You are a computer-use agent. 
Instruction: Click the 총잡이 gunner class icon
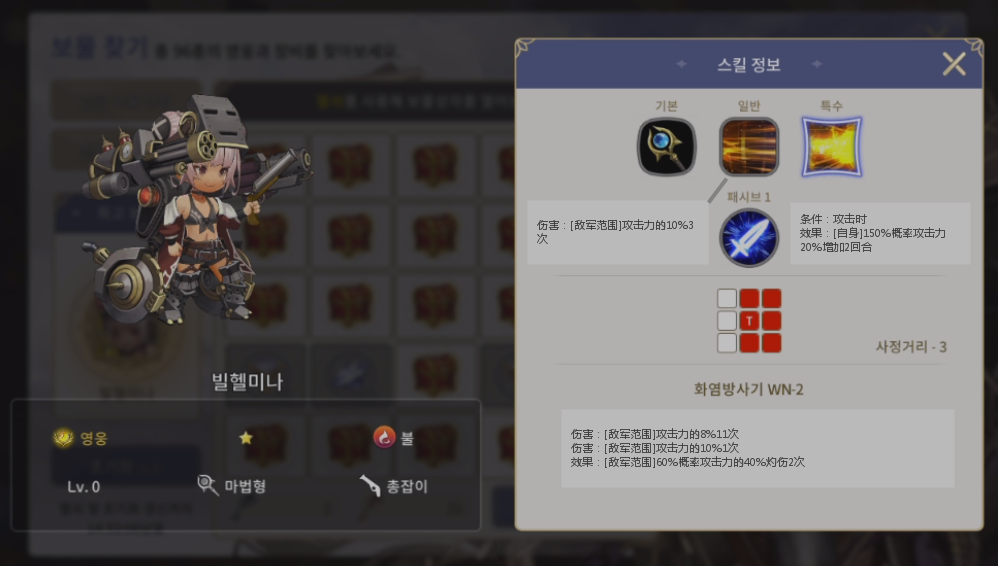(370, 486)
